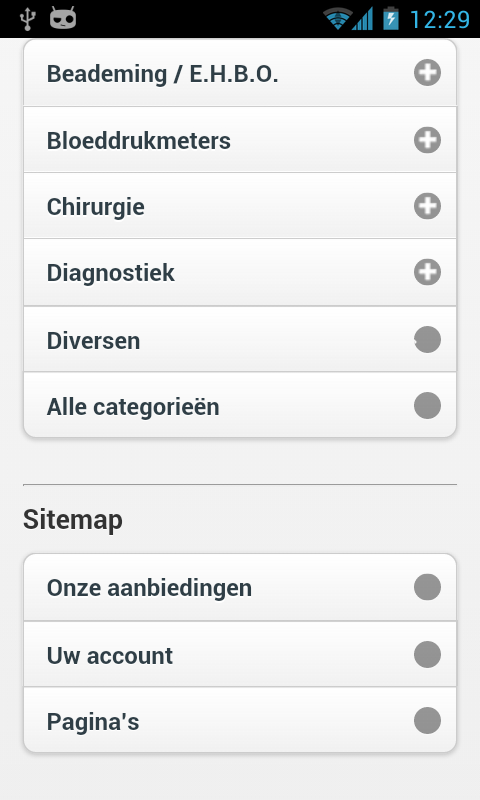Open Onze aanbiedingen page
This screenshot has width=480, height=800.
point(240,588)
